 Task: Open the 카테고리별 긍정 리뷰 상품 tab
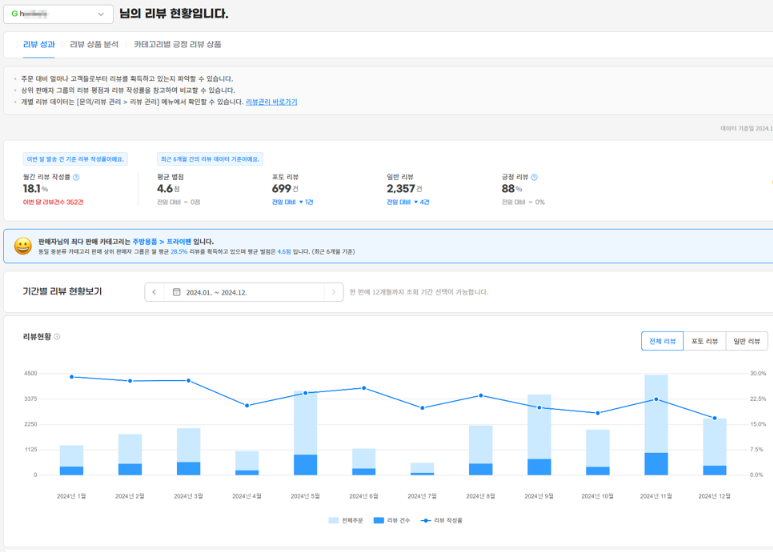177,44
